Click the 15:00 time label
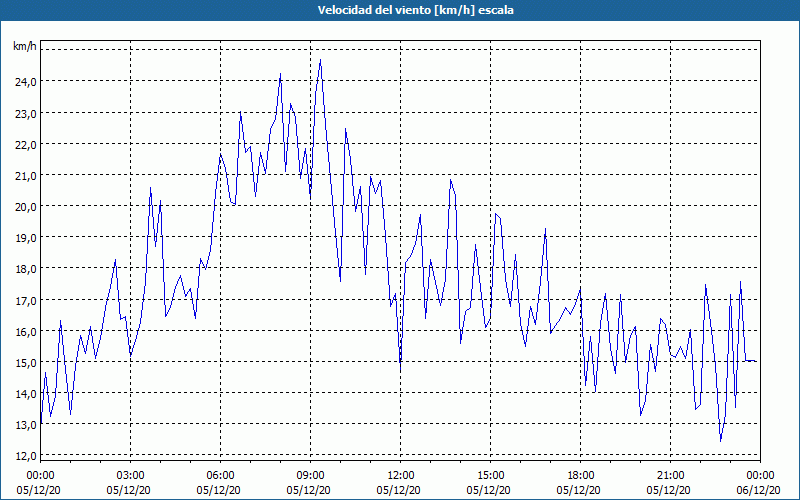This screenshot has height=500, width=800. (x=491, y=476)
